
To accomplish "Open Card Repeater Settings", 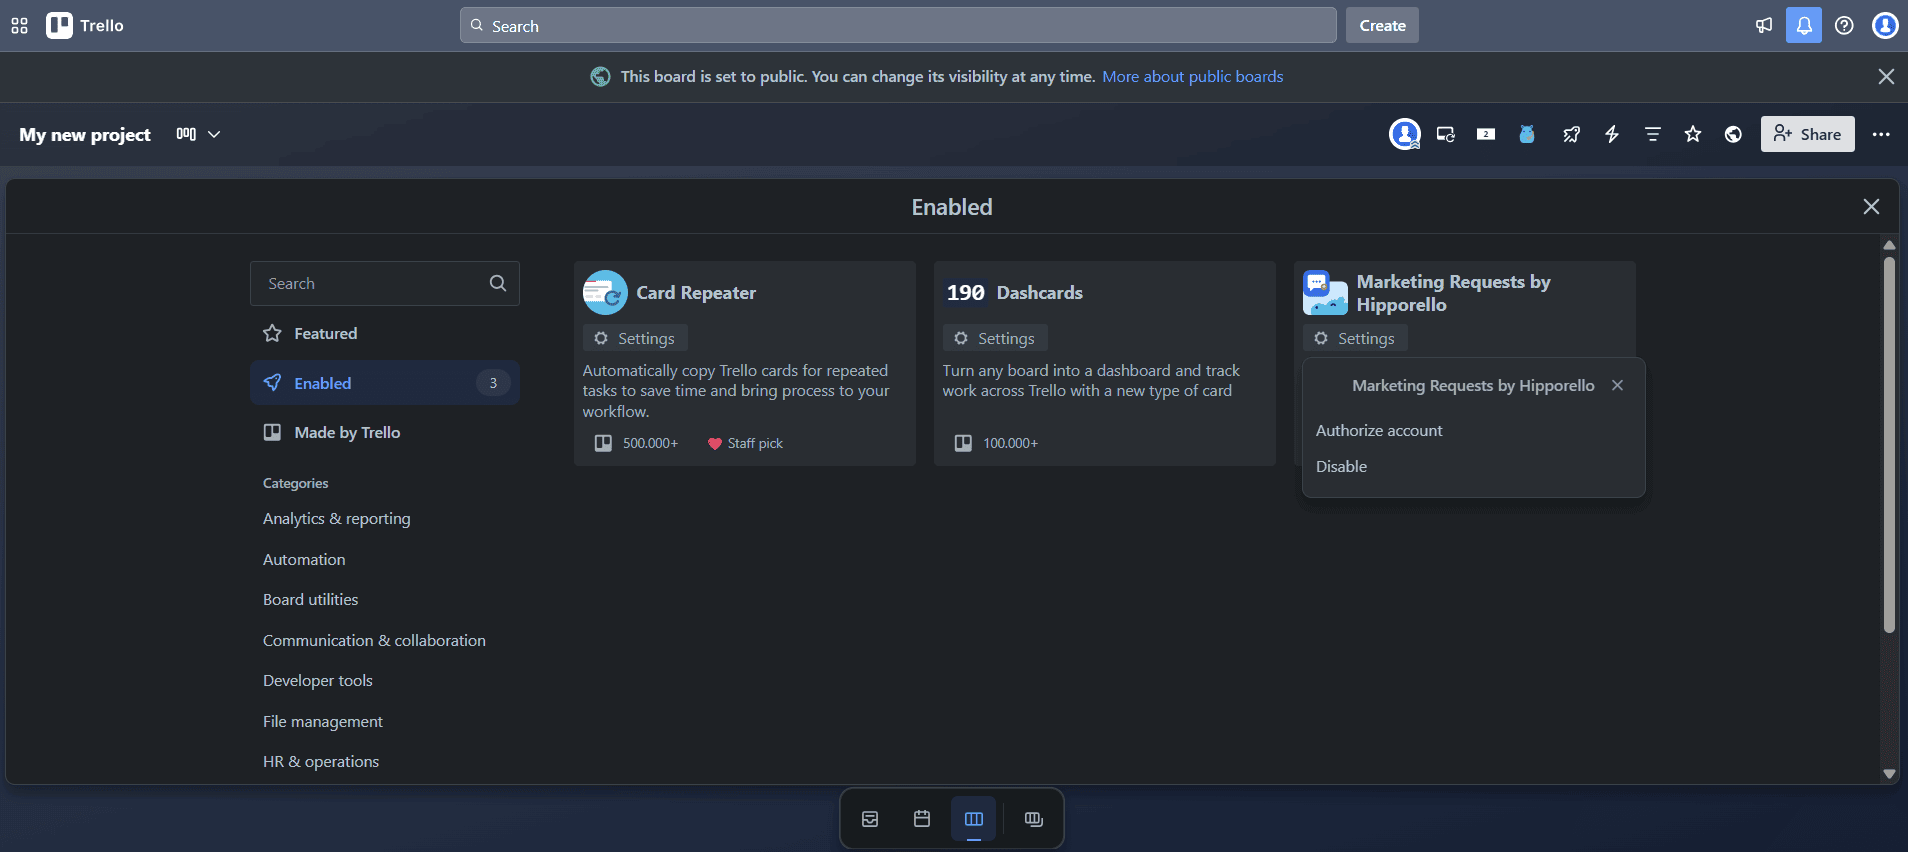I will (x=635, y=338).
